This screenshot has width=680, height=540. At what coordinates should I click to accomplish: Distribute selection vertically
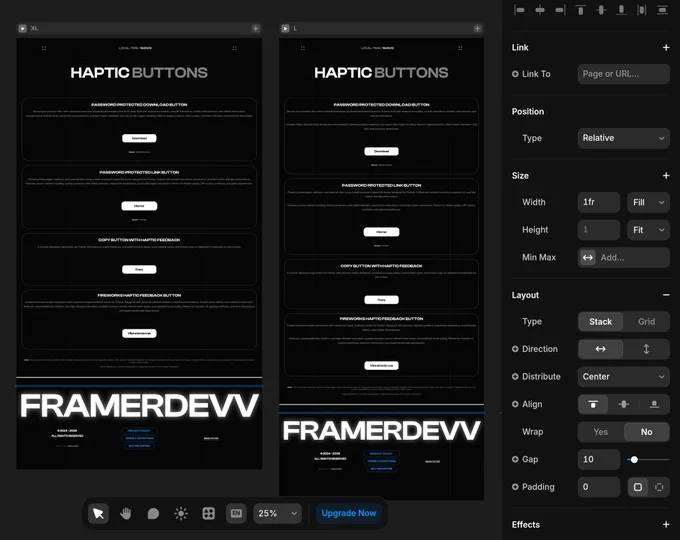point(662,10)
